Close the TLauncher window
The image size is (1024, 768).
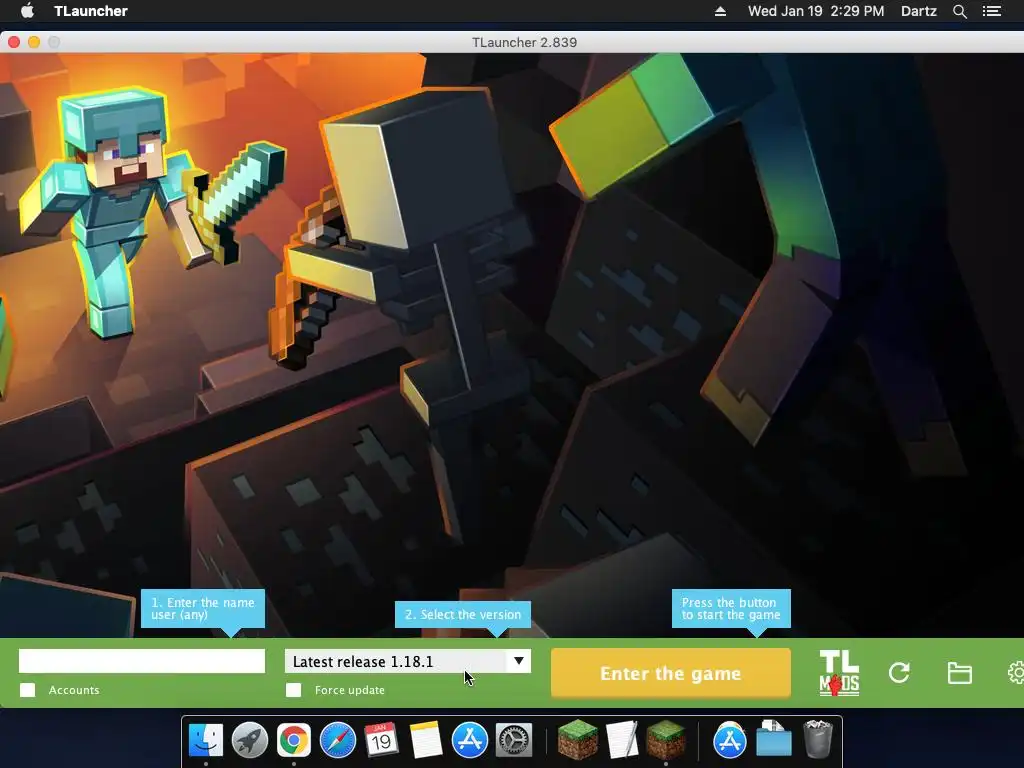coord(14,42)
